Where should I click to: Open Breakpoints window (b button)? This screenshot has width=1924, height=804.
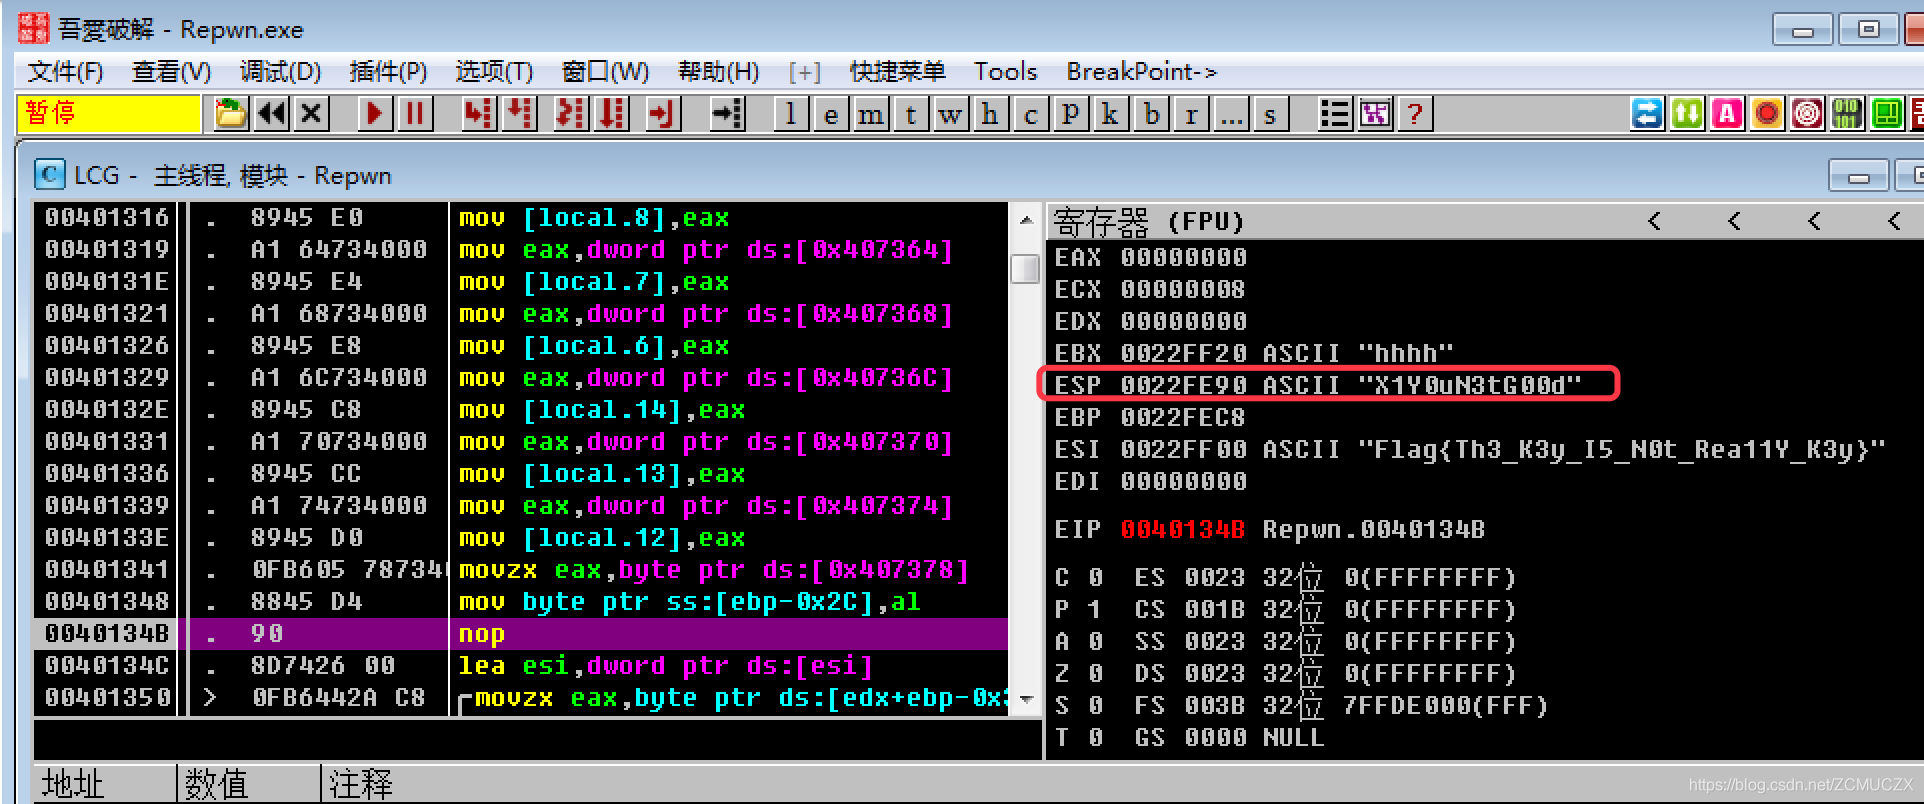[x=1151, y=114]
